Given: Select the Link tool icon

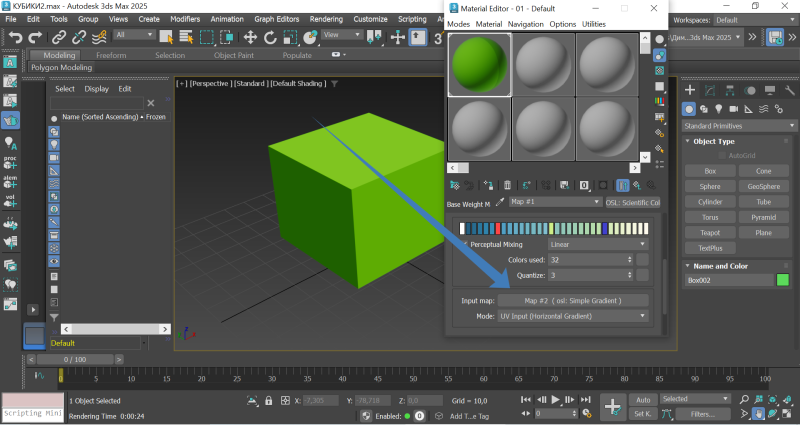Looking at the screenshot, I should pyautogui.click(x=59, y=37).
